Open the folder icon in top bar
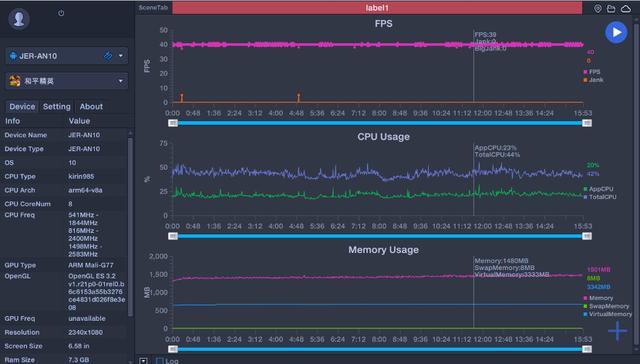Viewport: 640px width, 364px height. tap(611, 9)
